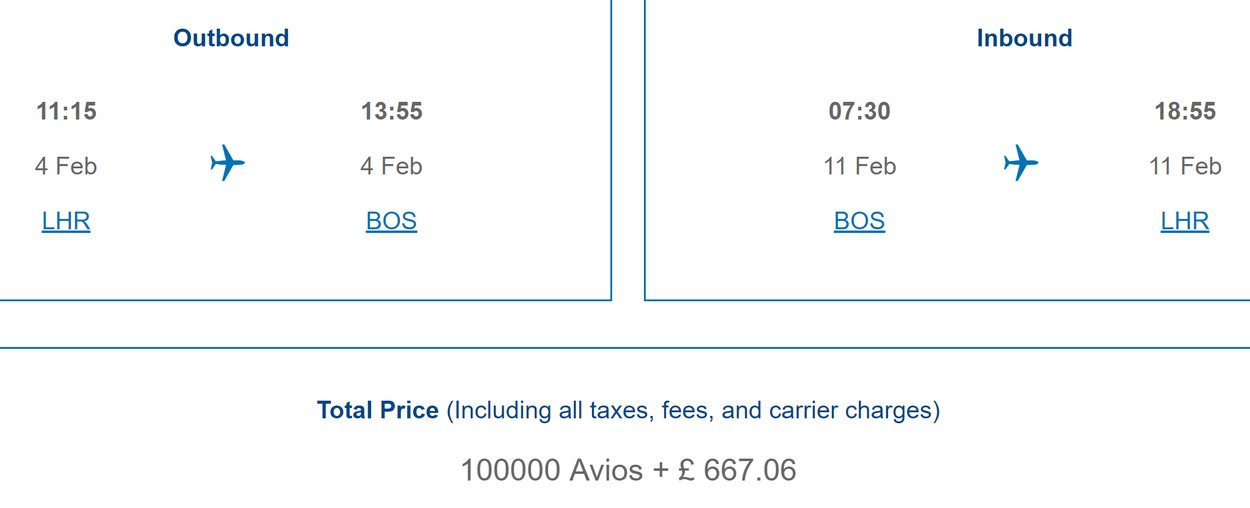Open the LHR departure airport link in Outbound
The width and height of the screenshot is (1250, 508).
click(66, 221)
